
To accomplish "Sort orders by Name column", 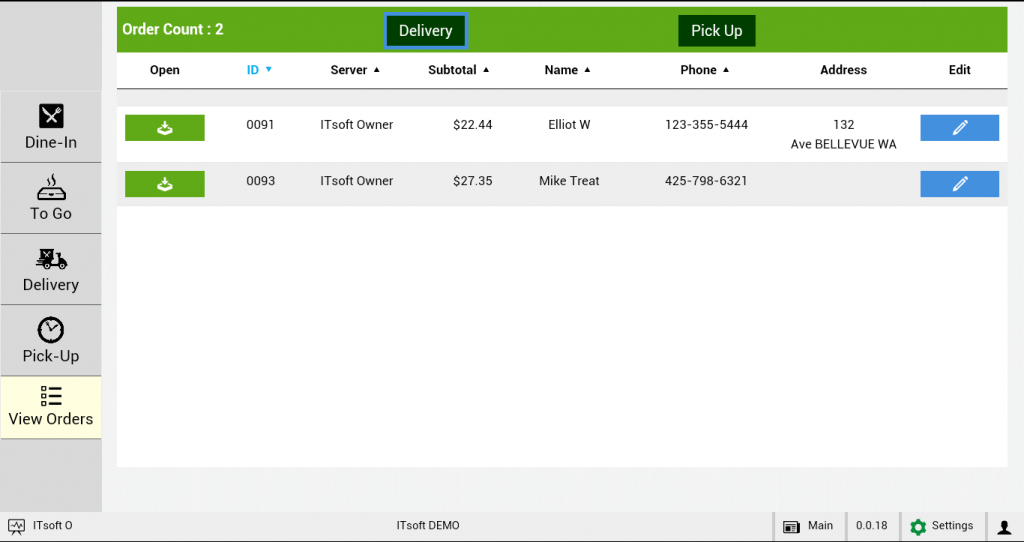I will tap(568, 70).
